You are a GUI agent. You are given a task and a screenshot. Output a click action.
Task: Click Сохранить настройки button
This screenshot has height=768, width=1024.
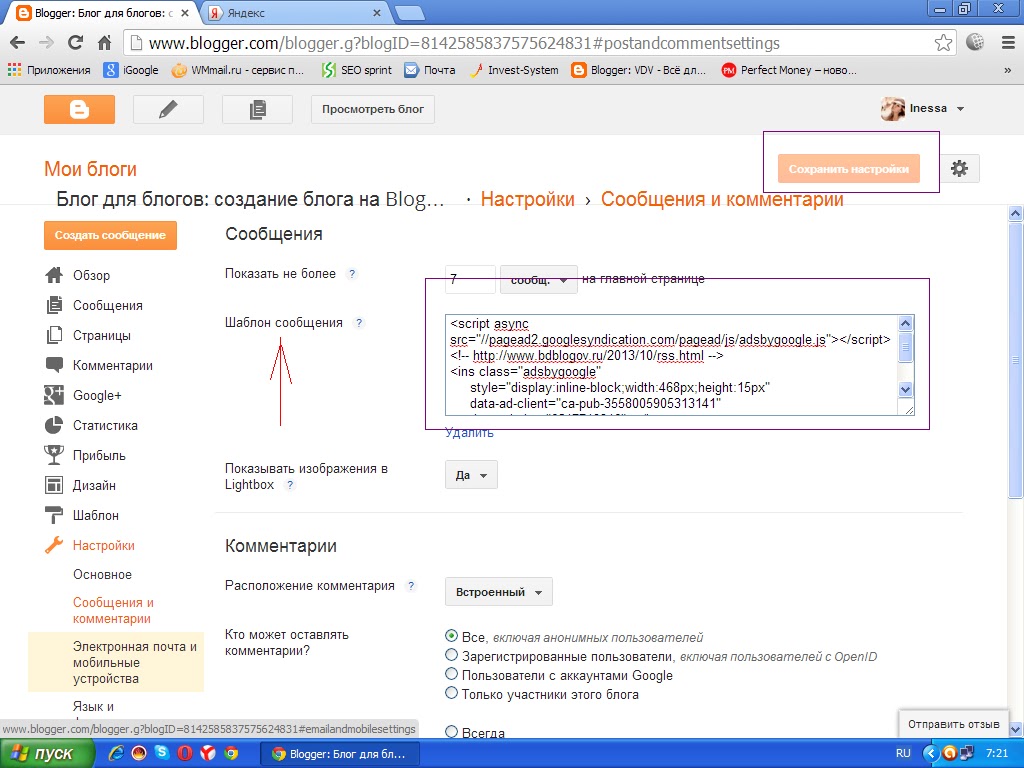[x=848, y=168]
